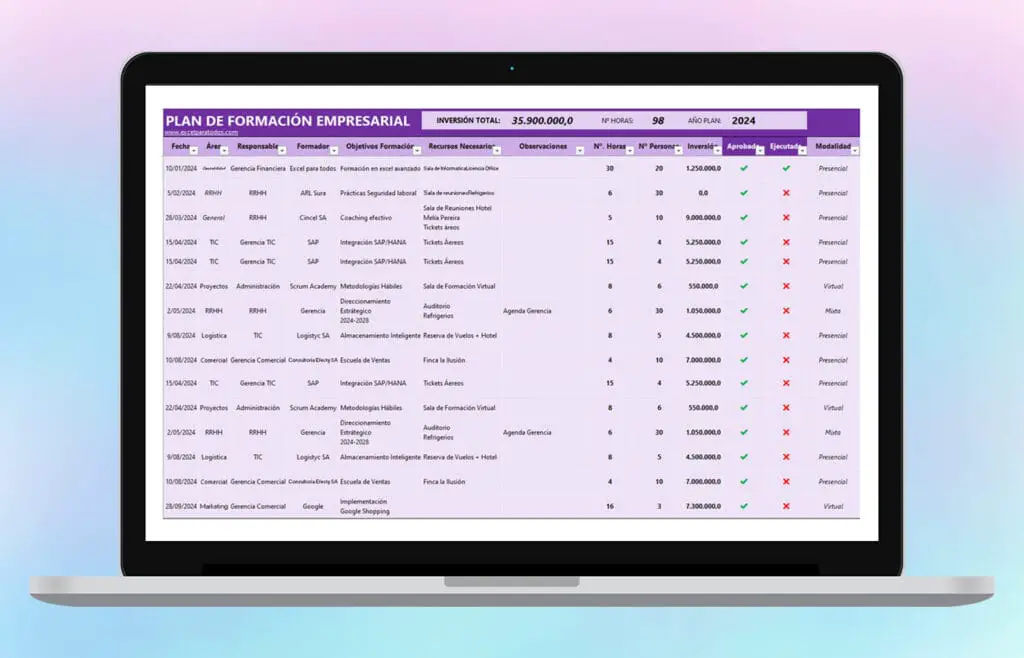
Task: Select the Año Plan 2024 value cell
Action: [743, 121]
